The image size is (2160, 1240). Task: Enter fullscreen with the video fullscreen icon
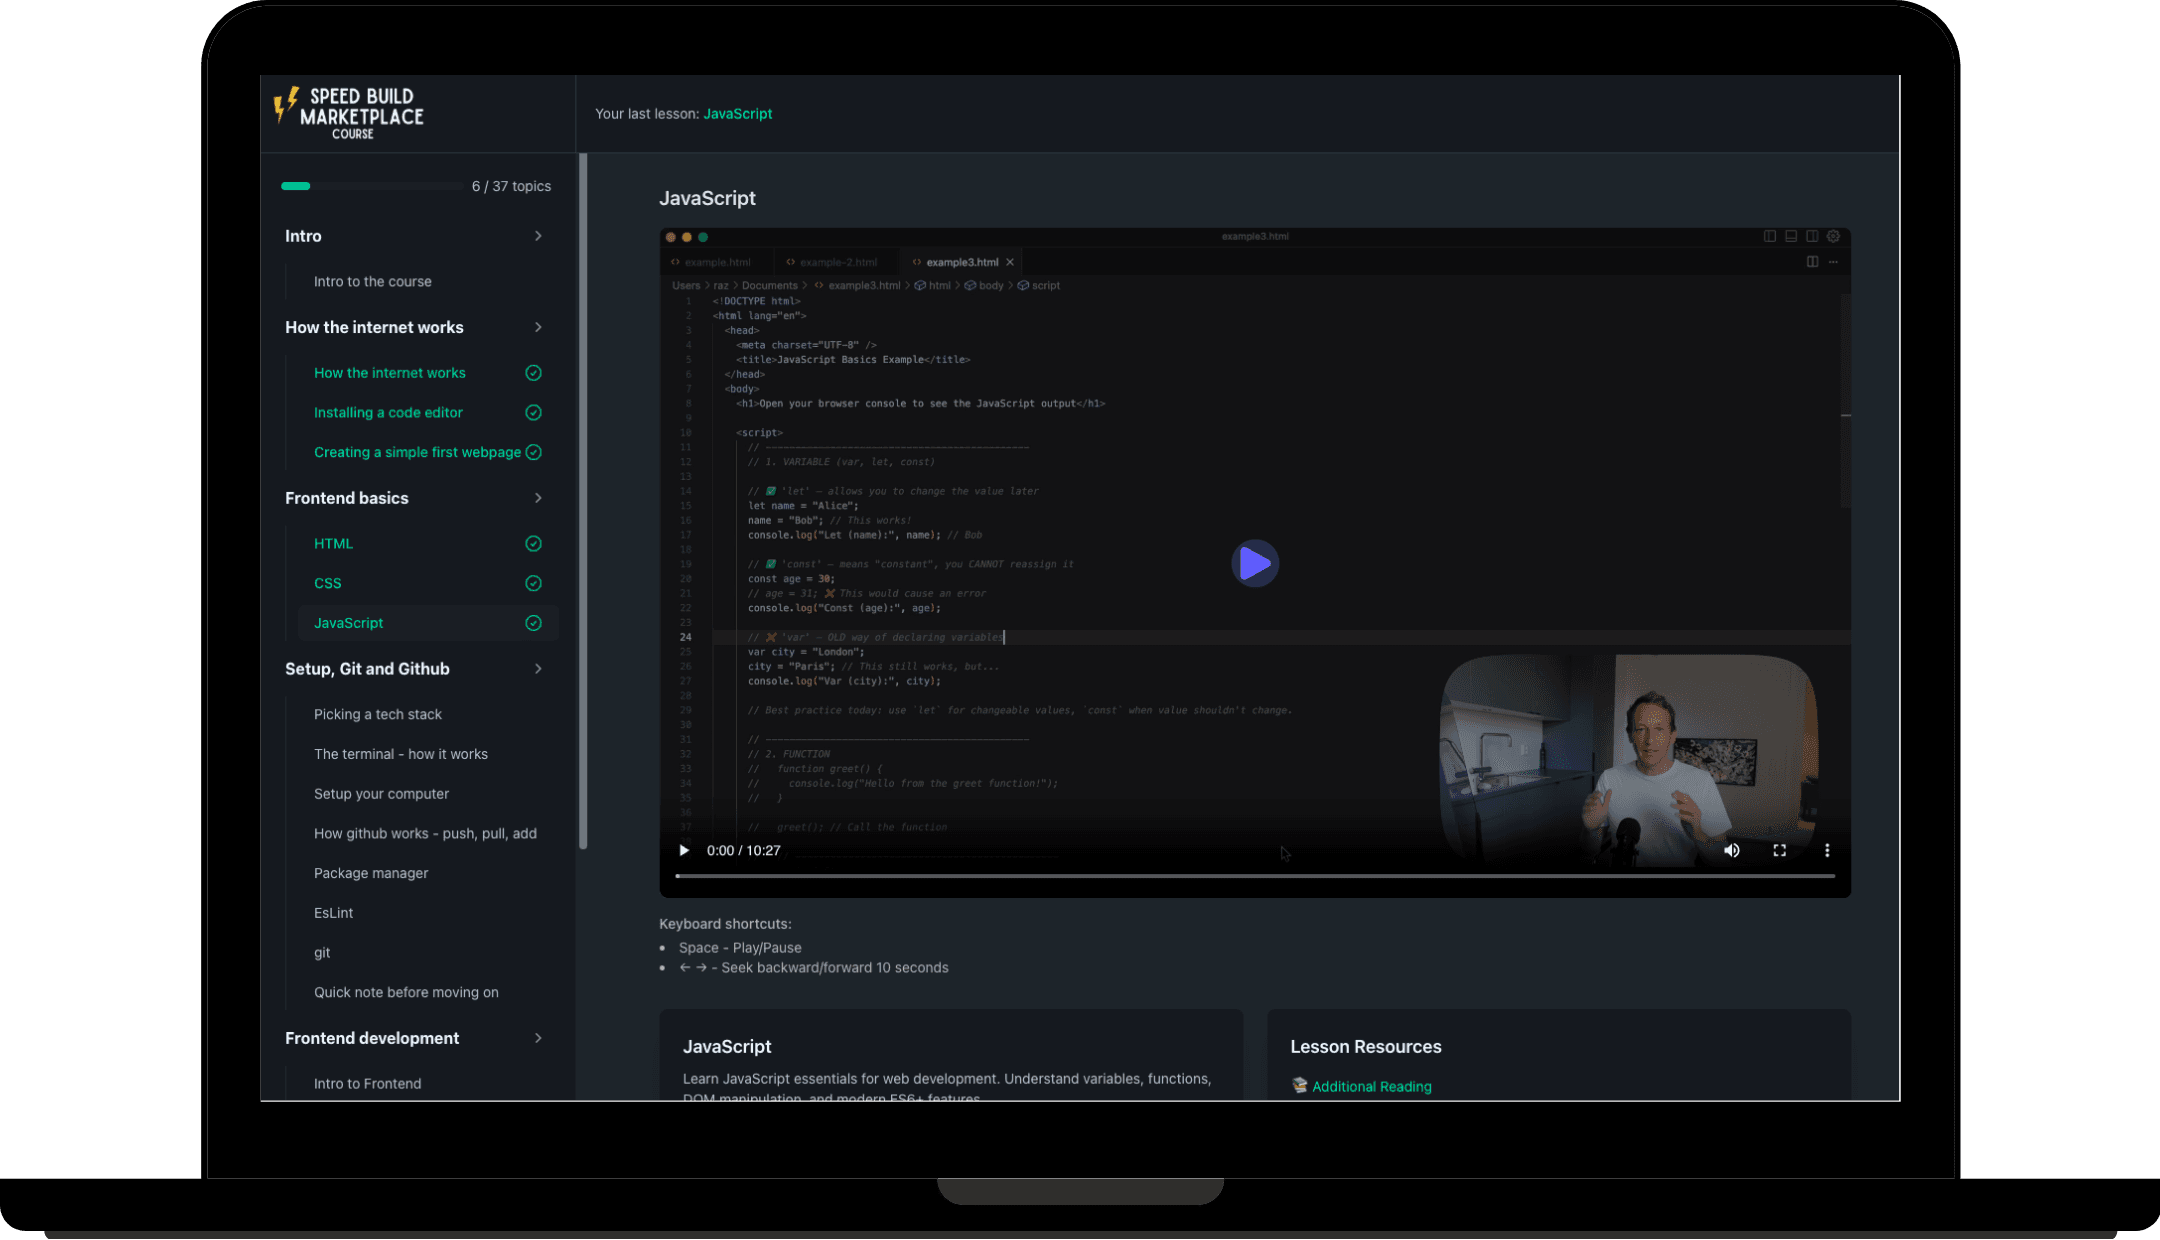tap(1780, 851)
